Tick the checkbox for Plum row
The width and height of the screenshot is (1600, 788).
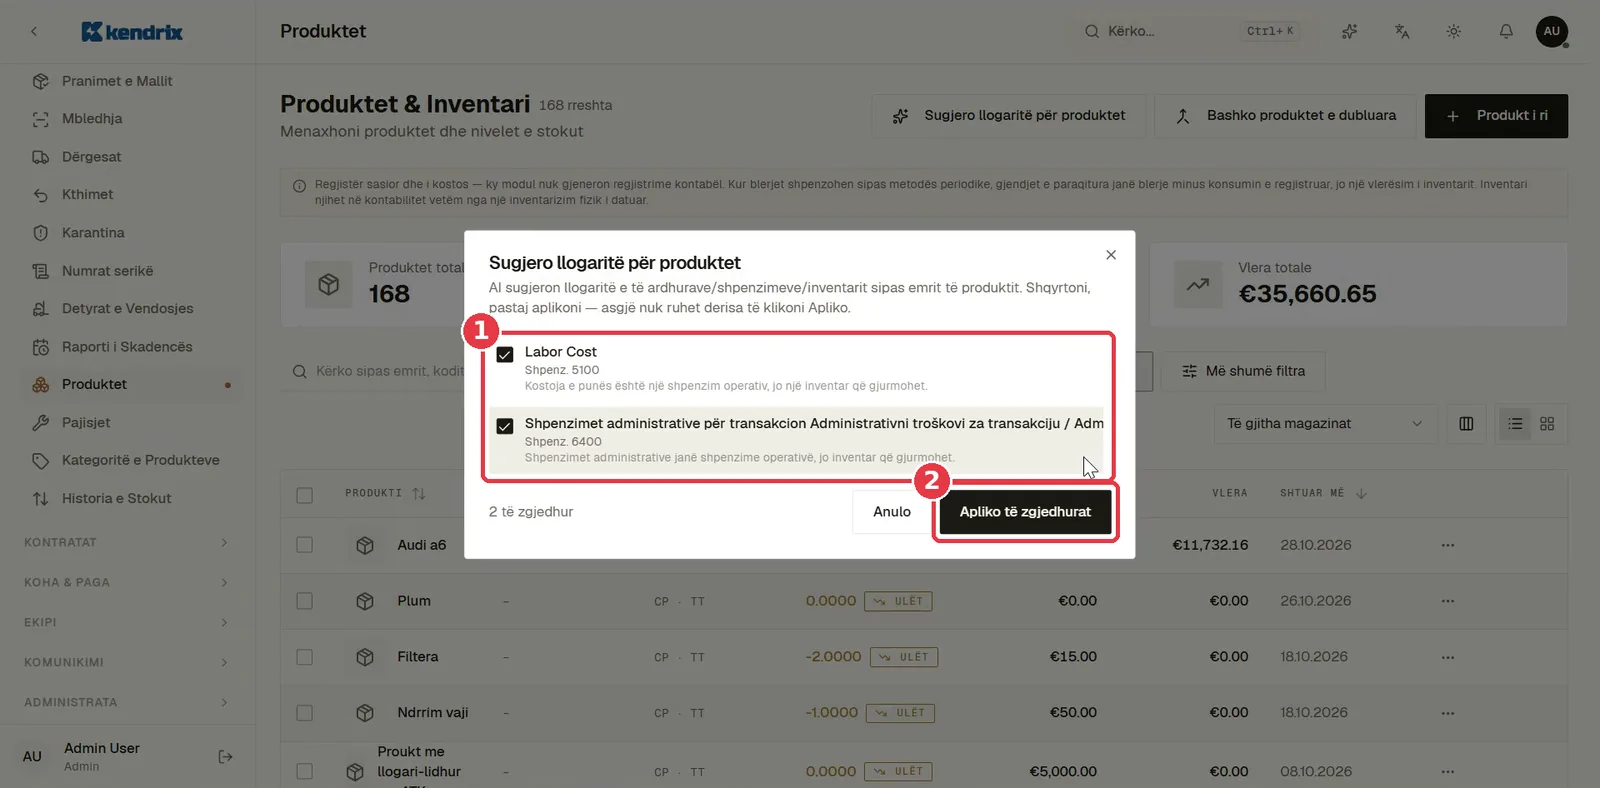click(x=305, y=601)
